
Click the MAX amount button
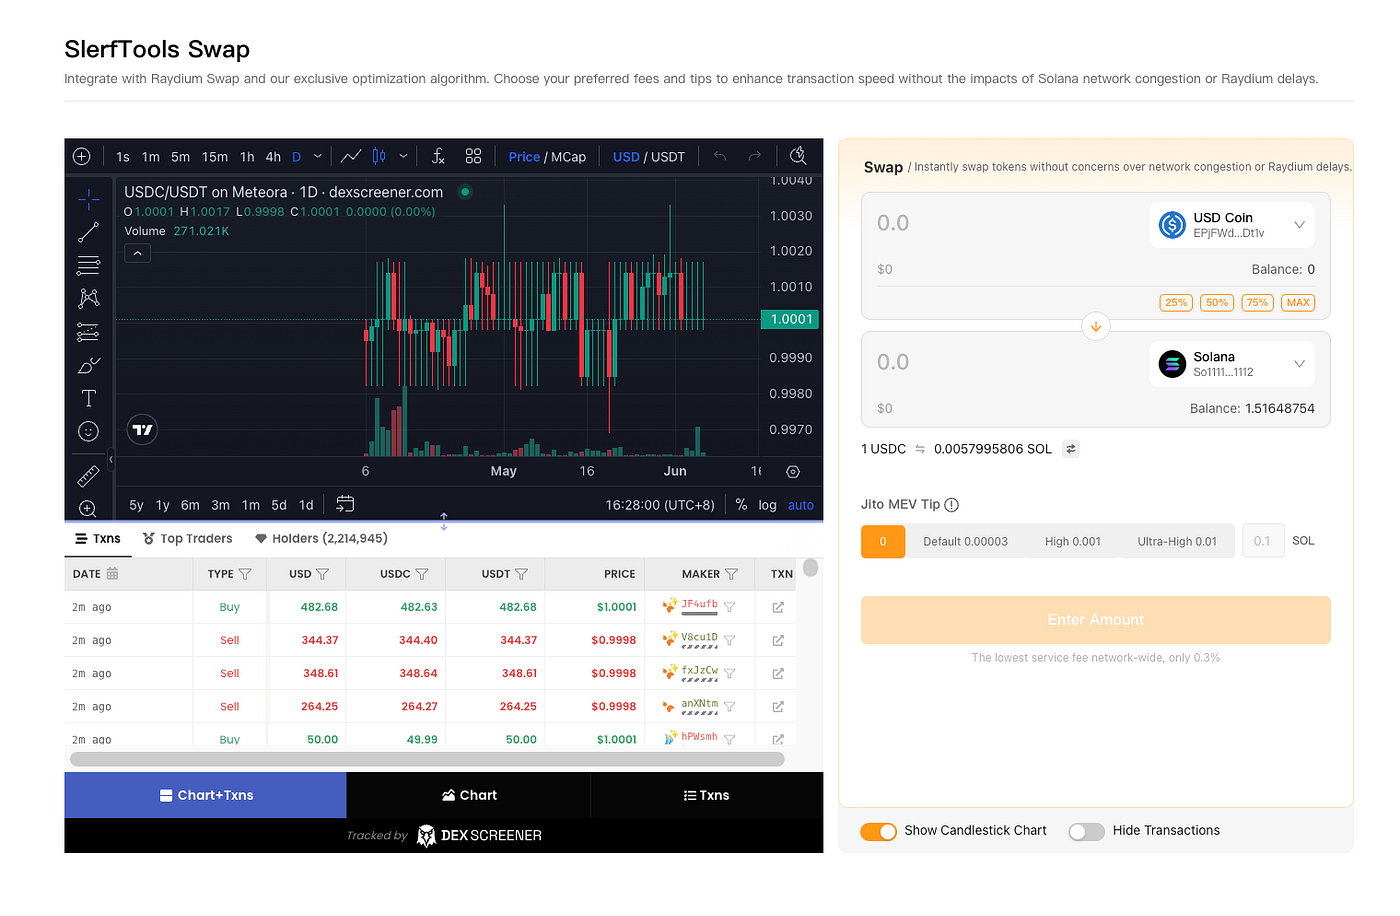tap(1298, 303)
